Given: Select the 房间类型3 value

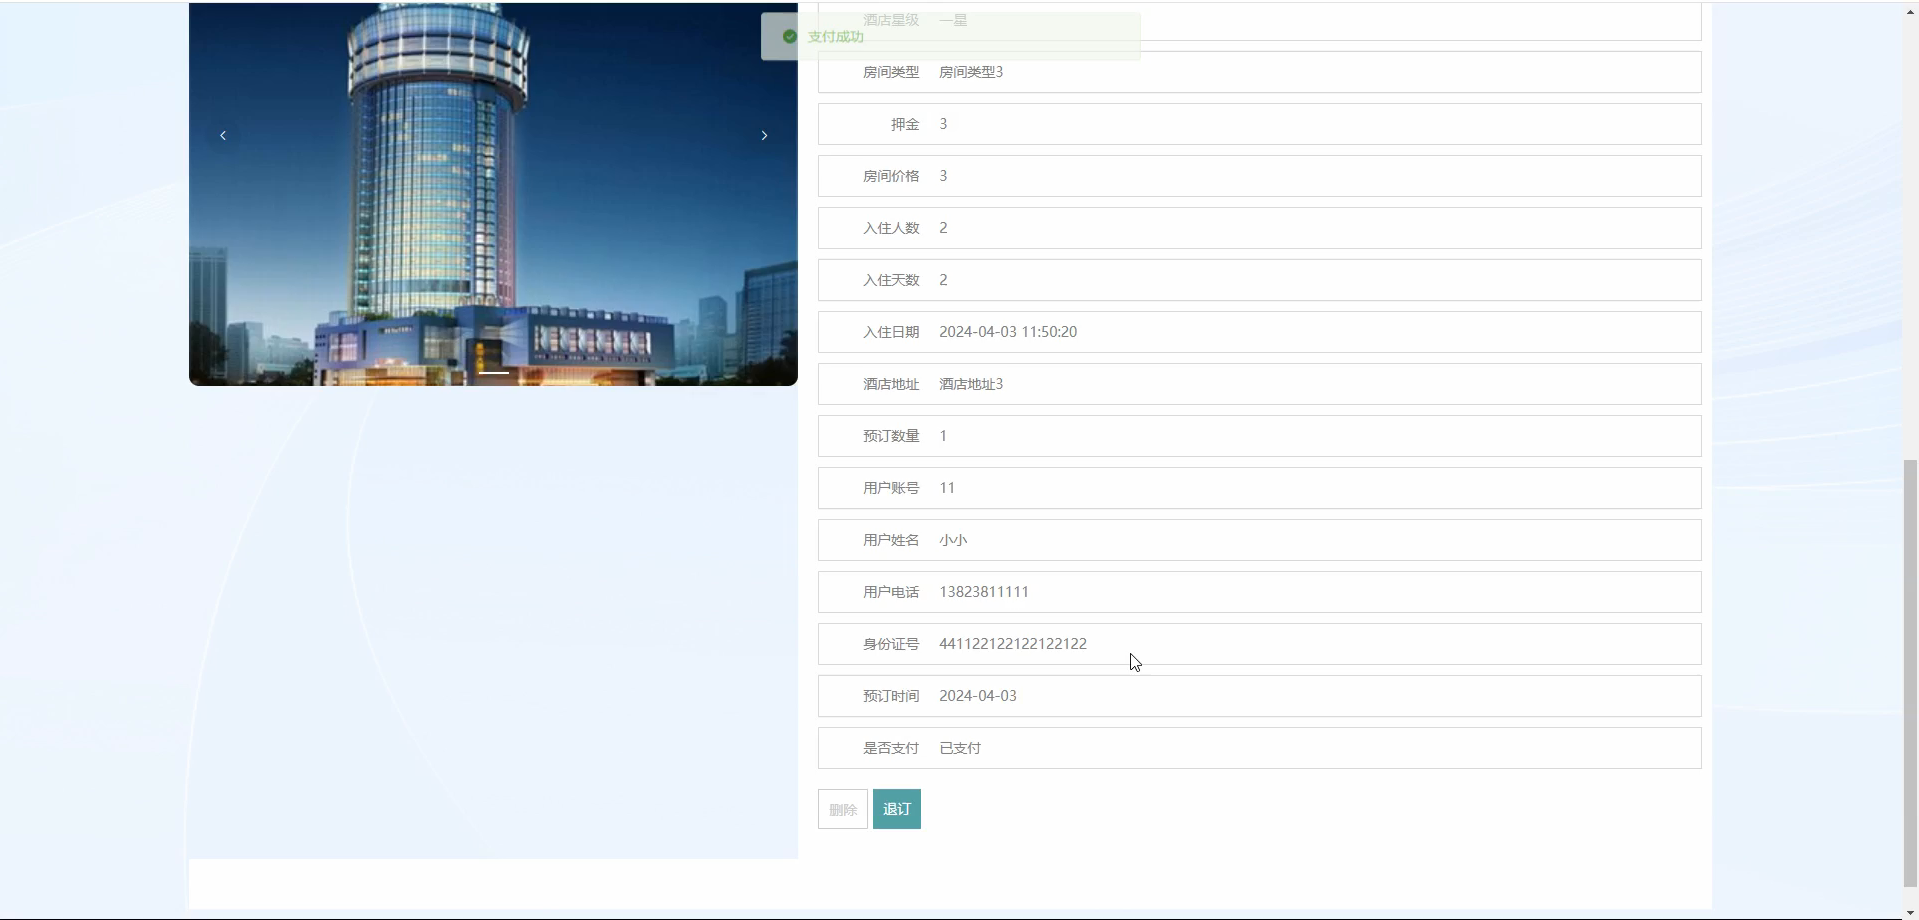Looking at the screenshot, I should (971, 72).
